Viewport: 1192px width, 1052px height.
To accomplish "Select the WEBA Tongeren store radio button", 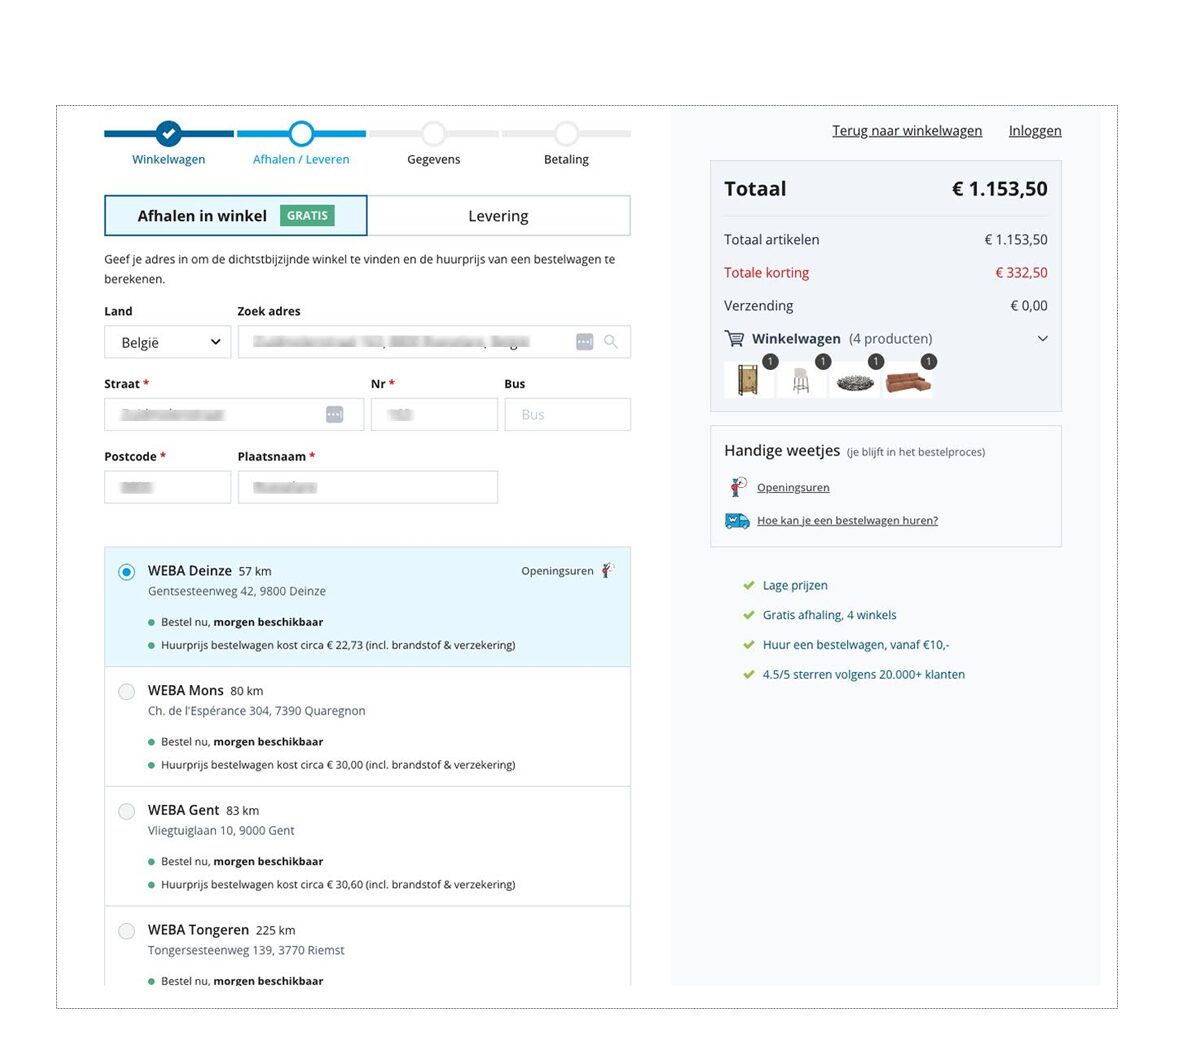I will click(127, 931).
